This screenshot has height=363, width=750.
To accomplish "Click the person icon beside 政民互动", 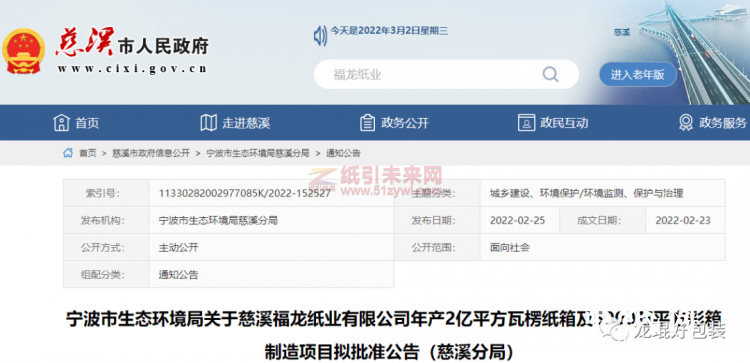I will 526,123.
